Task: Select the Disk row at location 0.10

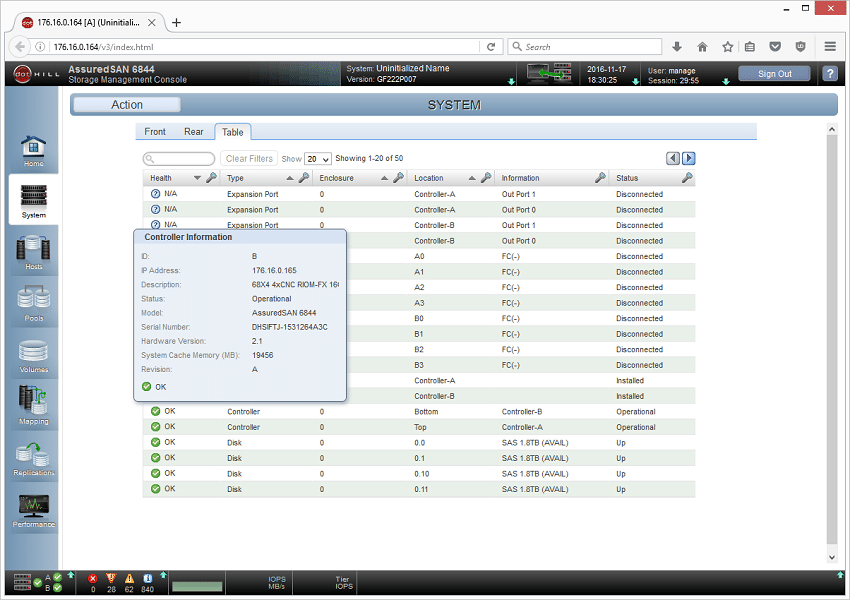Action: tap(418, 474)
